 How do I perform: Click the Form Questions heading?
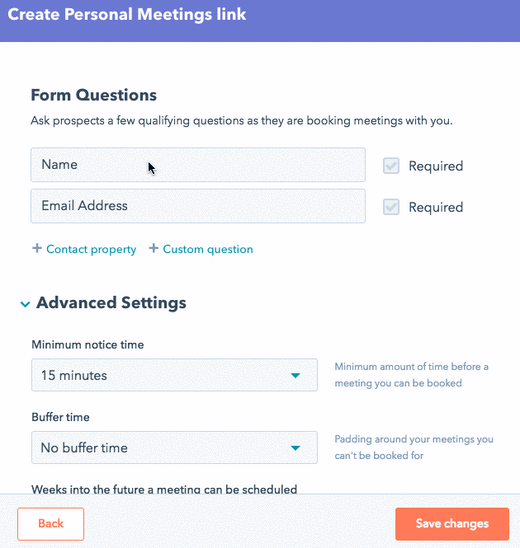coord(94,95)
